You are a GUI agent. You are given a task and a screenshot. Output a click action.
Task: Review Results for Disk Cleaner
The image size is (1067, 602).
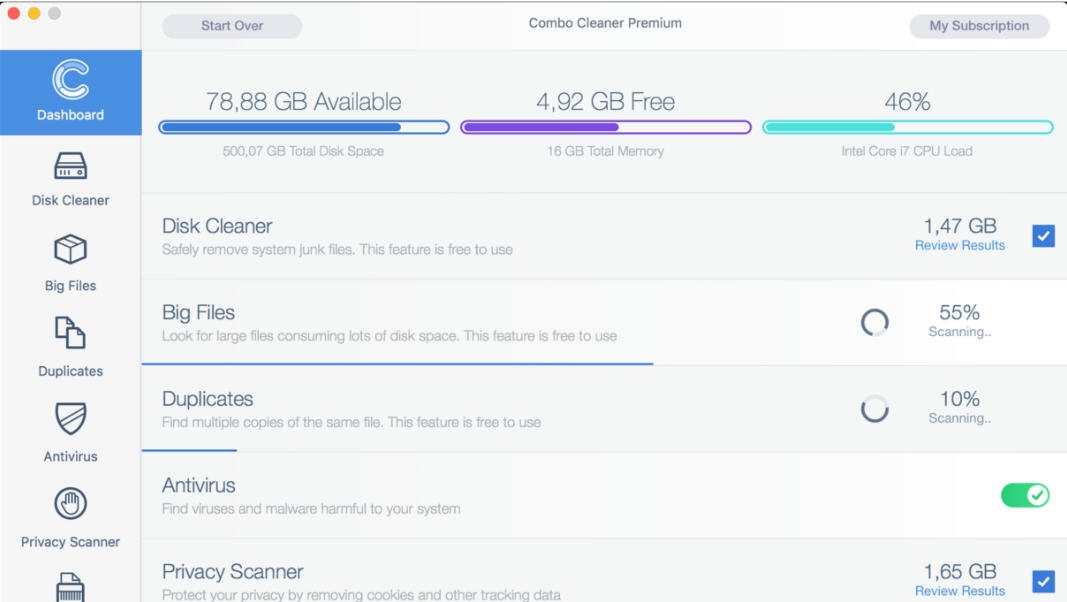pos(959,244)
